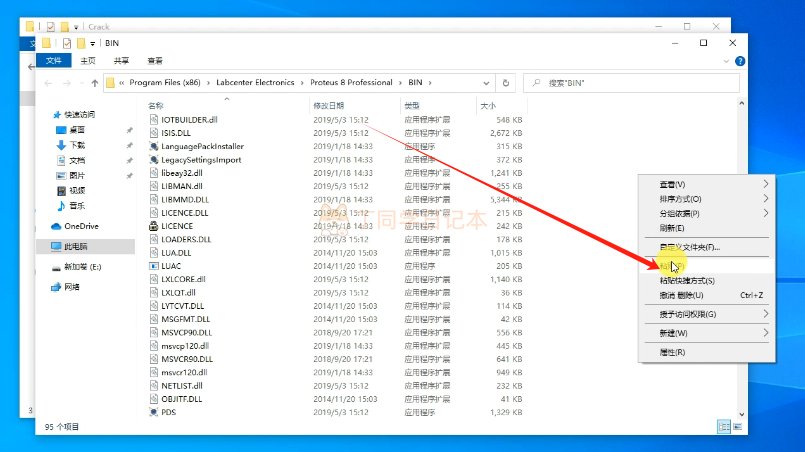The width and height of the screenshot is (805, 452).
Task: Switch to details view in status bar
Action: (723, 427)
